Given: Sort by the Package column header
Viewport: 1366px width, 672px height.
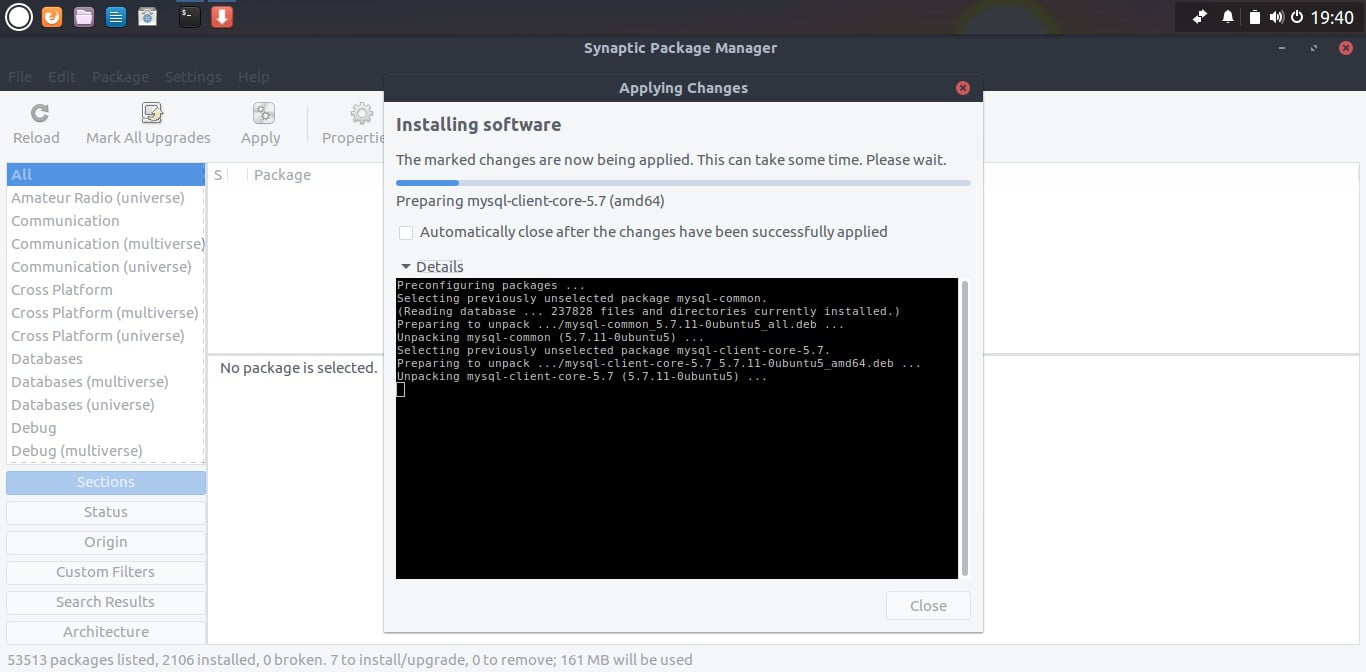Looking at the screenshot, I should pos(282,175).
